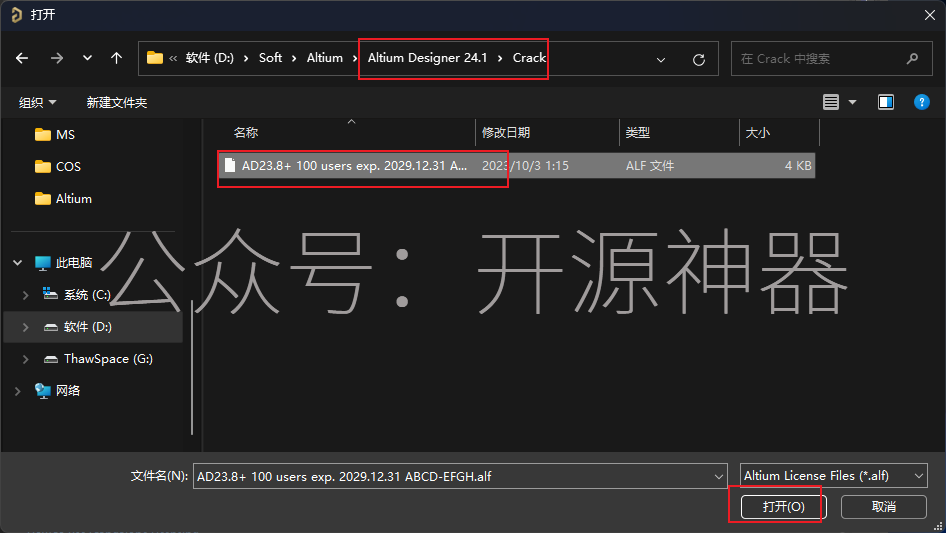Open the Altium License Files (*.alf) filter
The width and height of the screenshot is (946, 533).
(x=834, y=476)
